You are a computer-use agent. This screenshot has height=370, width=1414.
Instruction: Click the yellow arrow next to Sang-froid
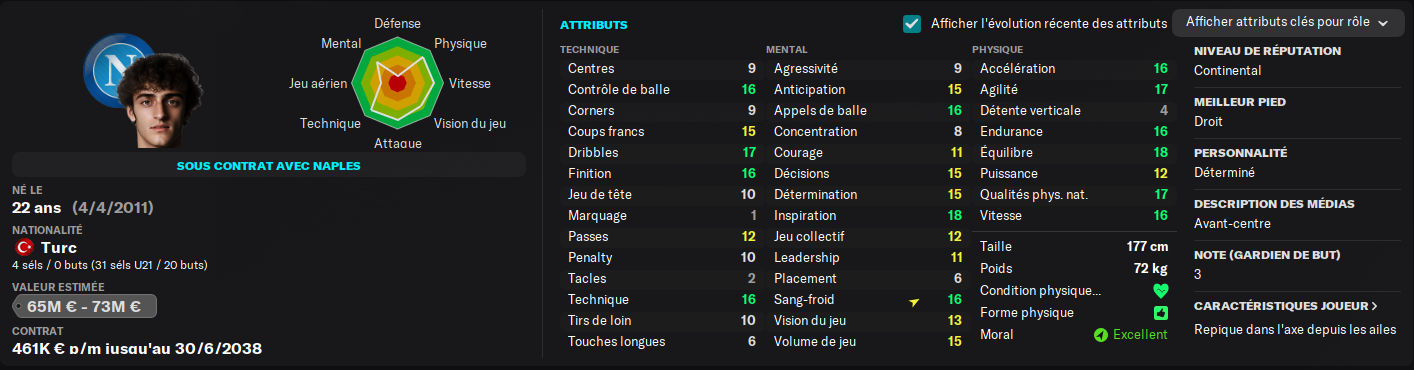point(914,301)
